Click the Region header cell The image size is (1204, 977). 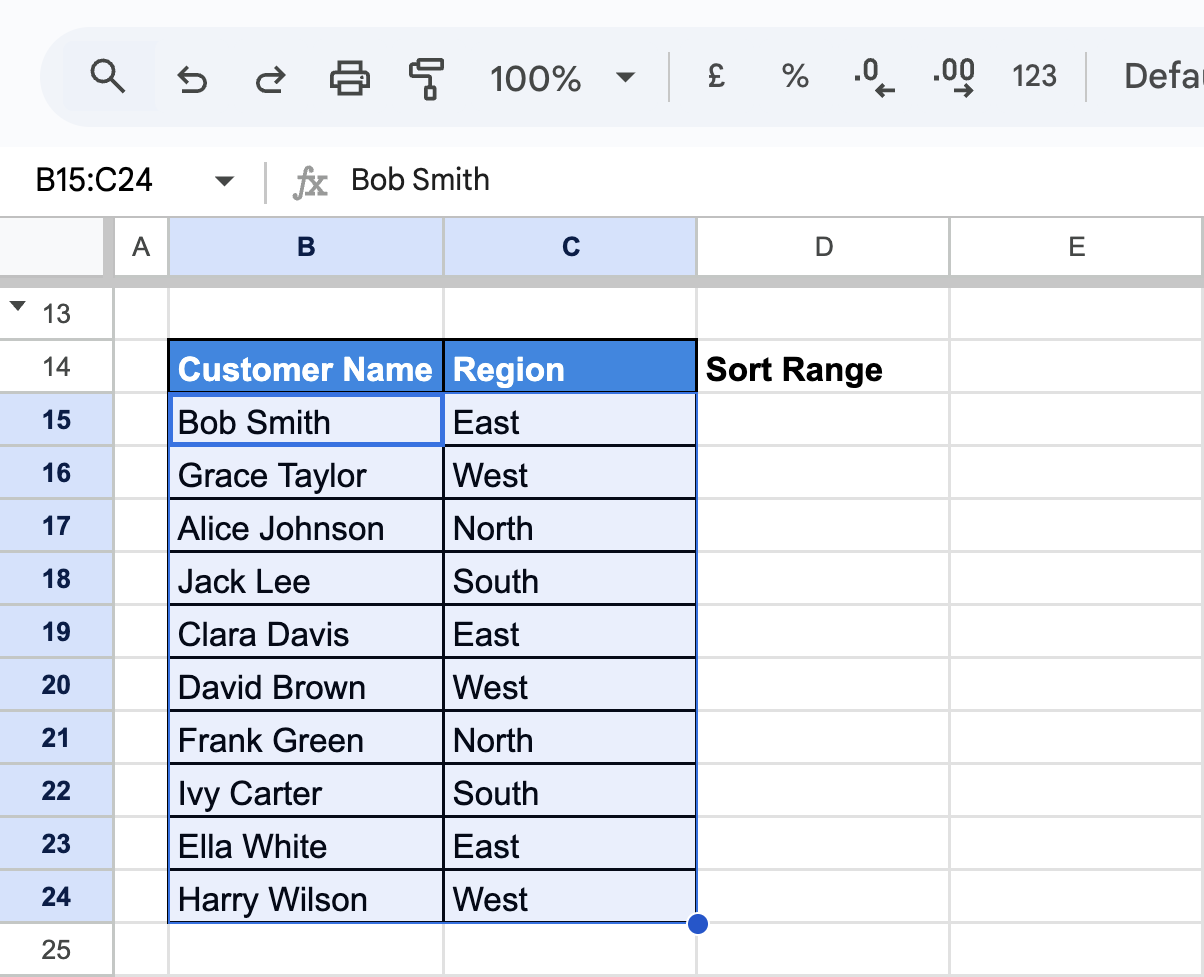pos(570,367)
